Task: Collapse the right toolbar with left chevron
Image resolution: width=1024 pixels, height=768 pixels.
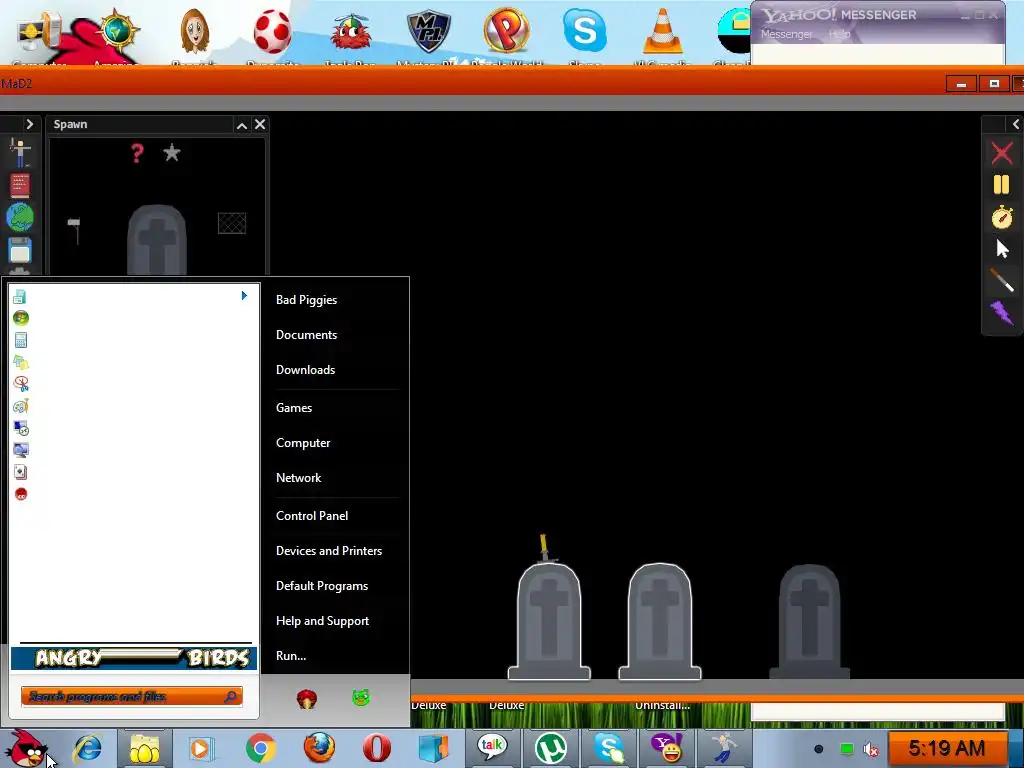Action: click(1016, 124)
